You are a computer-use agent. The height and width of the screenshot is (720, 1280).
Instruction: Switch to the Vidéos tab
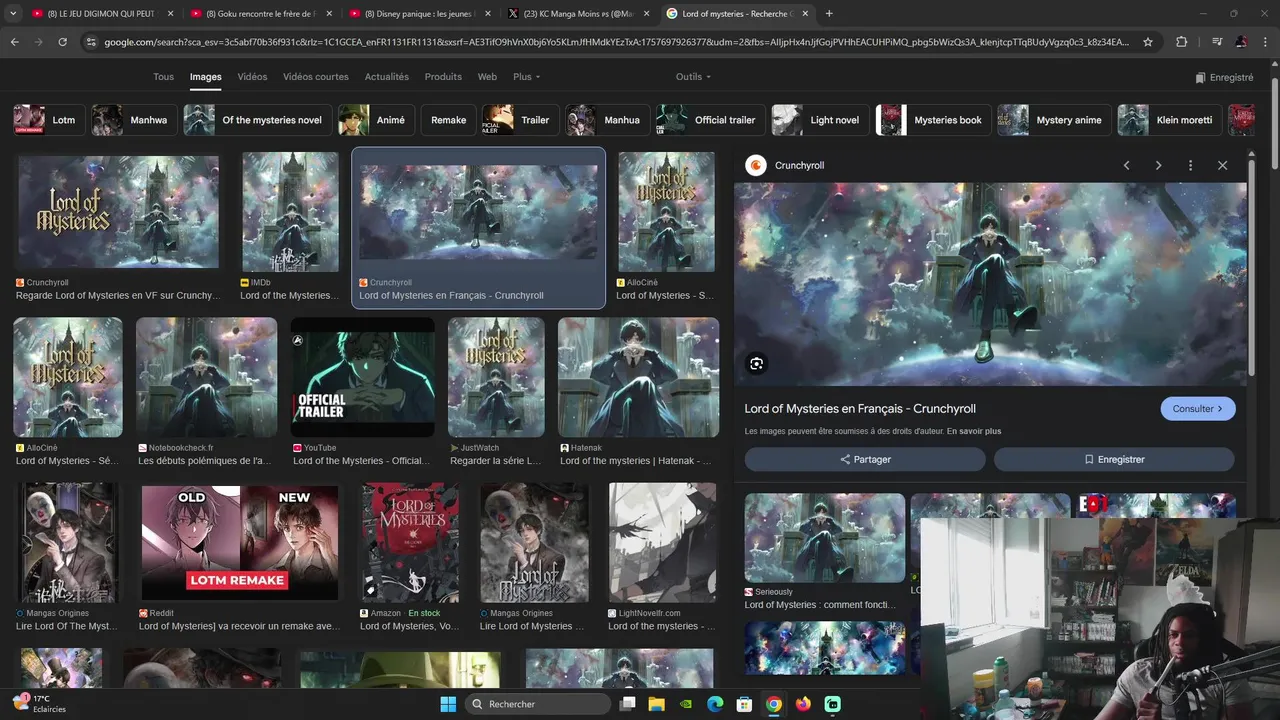point(252,77)
